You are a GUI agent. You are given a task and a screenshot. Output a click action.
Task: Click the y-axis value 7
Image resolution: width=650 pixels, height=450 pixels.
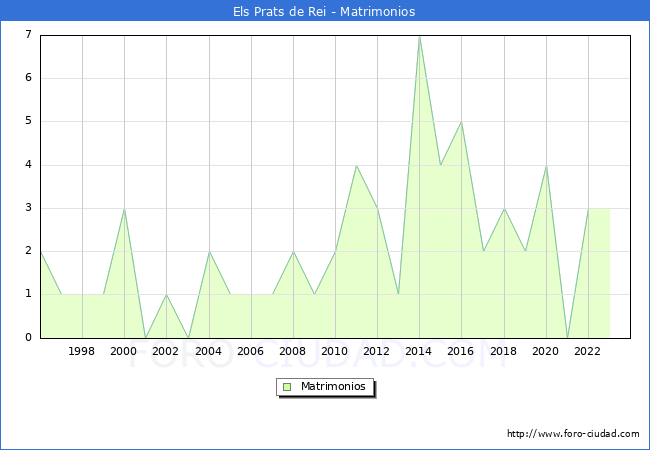click(x=29, y=34)
